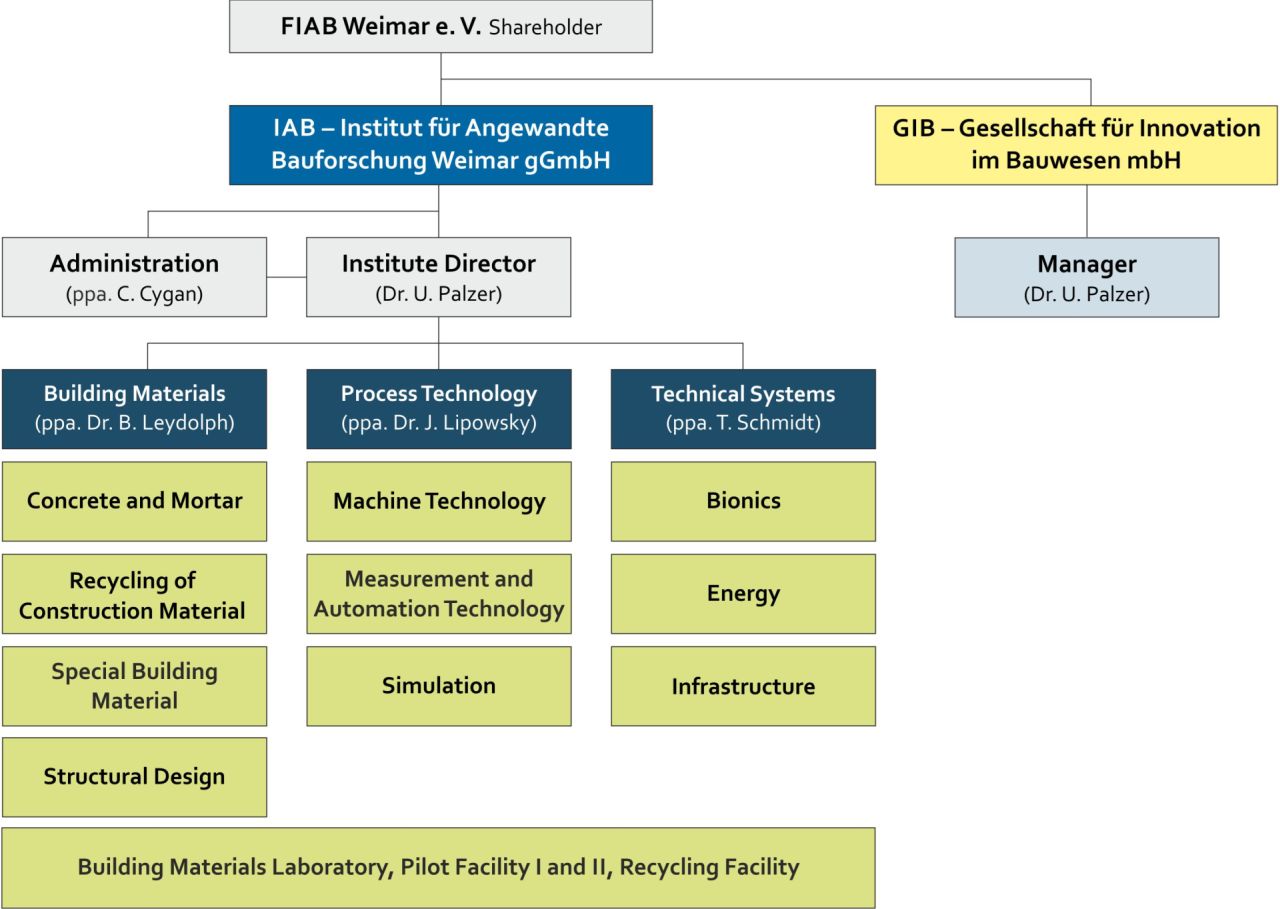Viewport: 1280px width, 909px height.
Task: Click the Machine Technology unit
Action: click(x=439, y=501)
